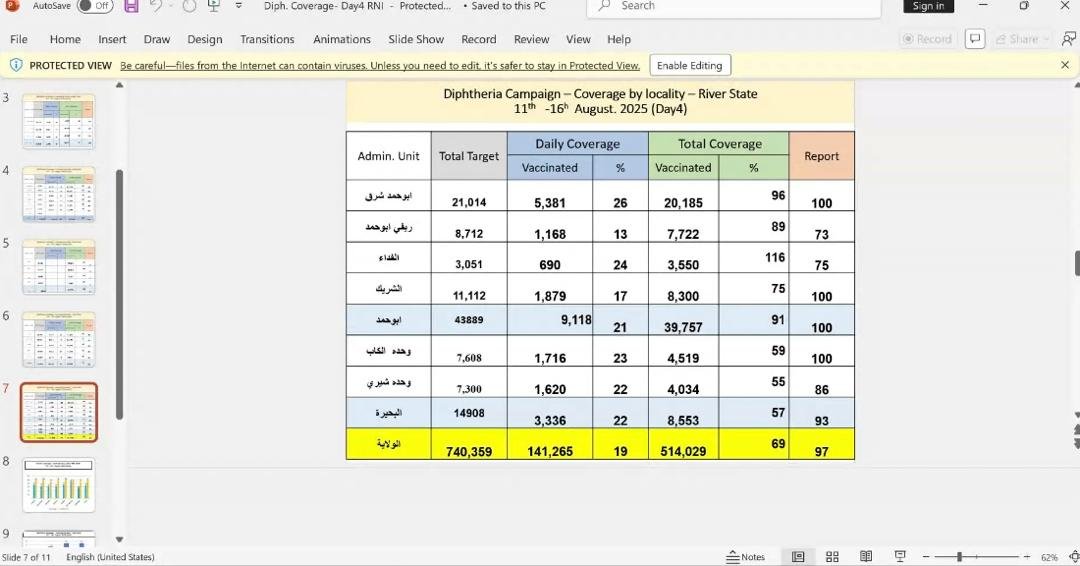The width and height of the screenshot is (1080, 566).
Task: Click the Save icon in title bar
Action: [x=131, y=6]
